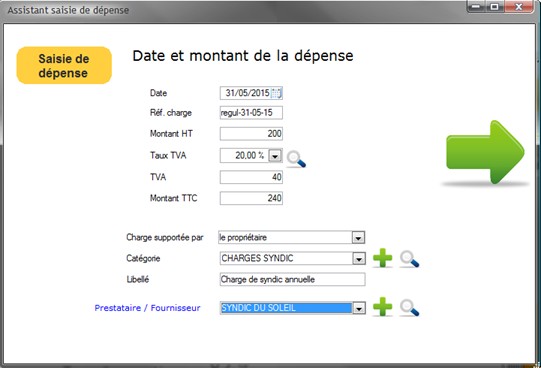Screen dimensions: 541x368
Task: Click the 'Catégorie' label
Action: click(143, 258)
